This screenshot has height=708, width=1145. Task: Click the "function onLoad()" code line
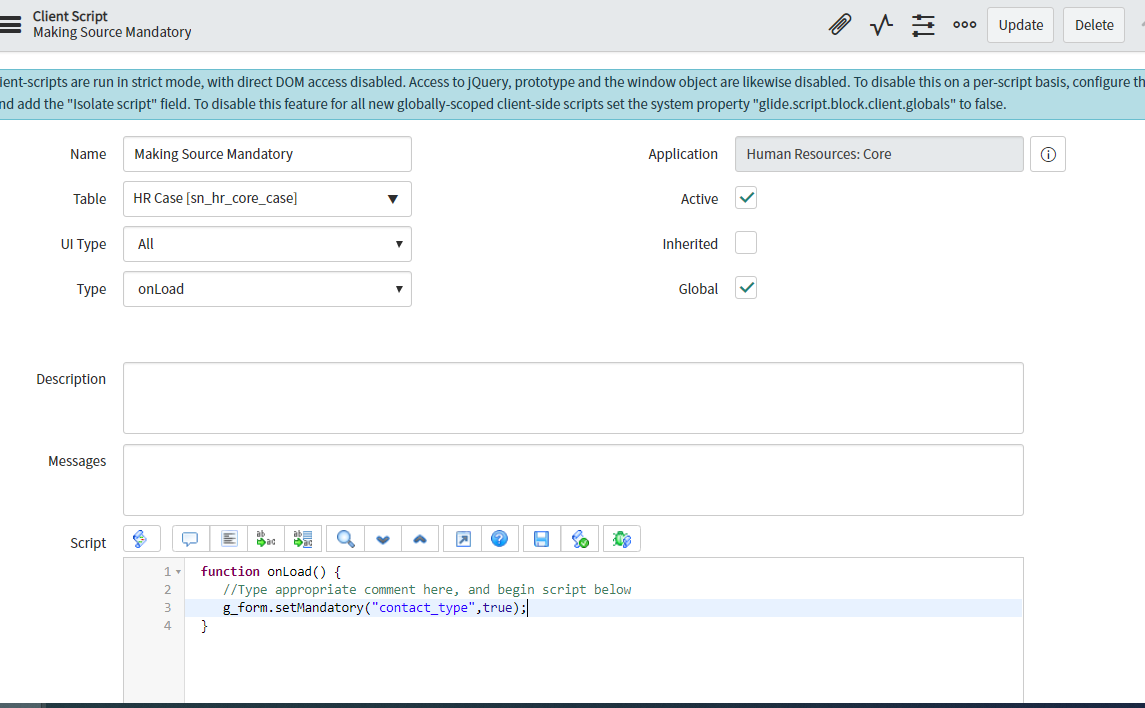pos(271,572)
